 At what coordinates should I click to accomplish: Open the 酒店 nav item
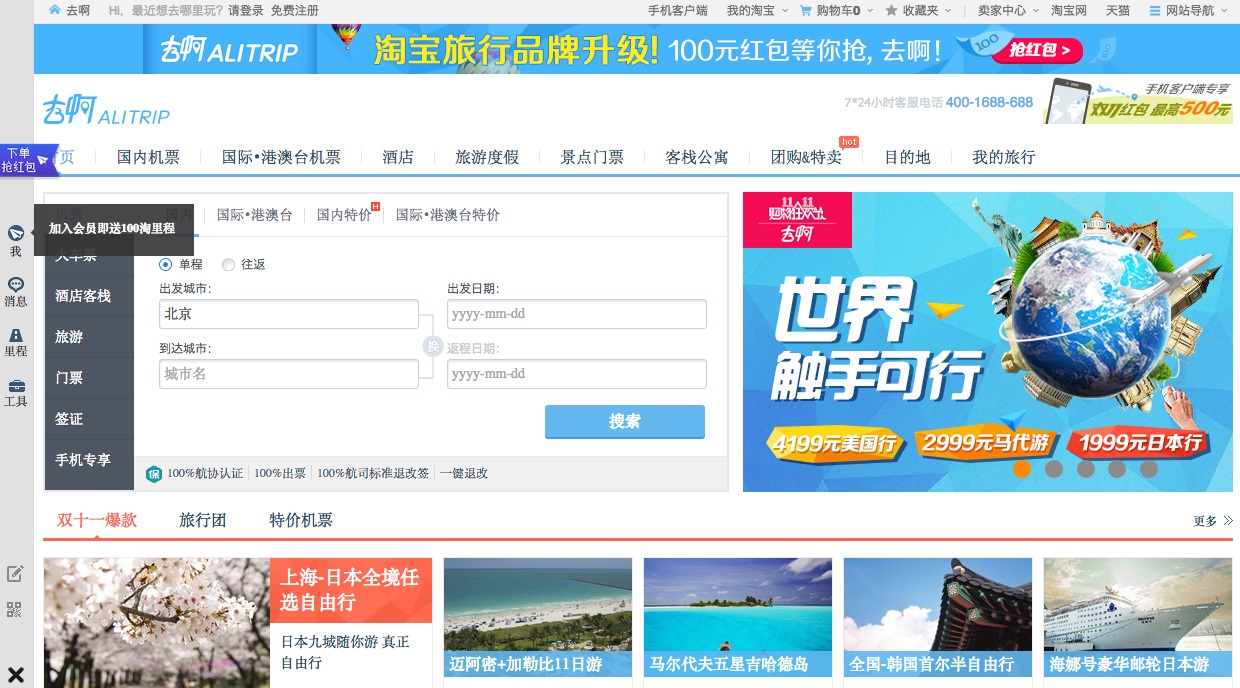pyautogui.click(x=398, y=157)
